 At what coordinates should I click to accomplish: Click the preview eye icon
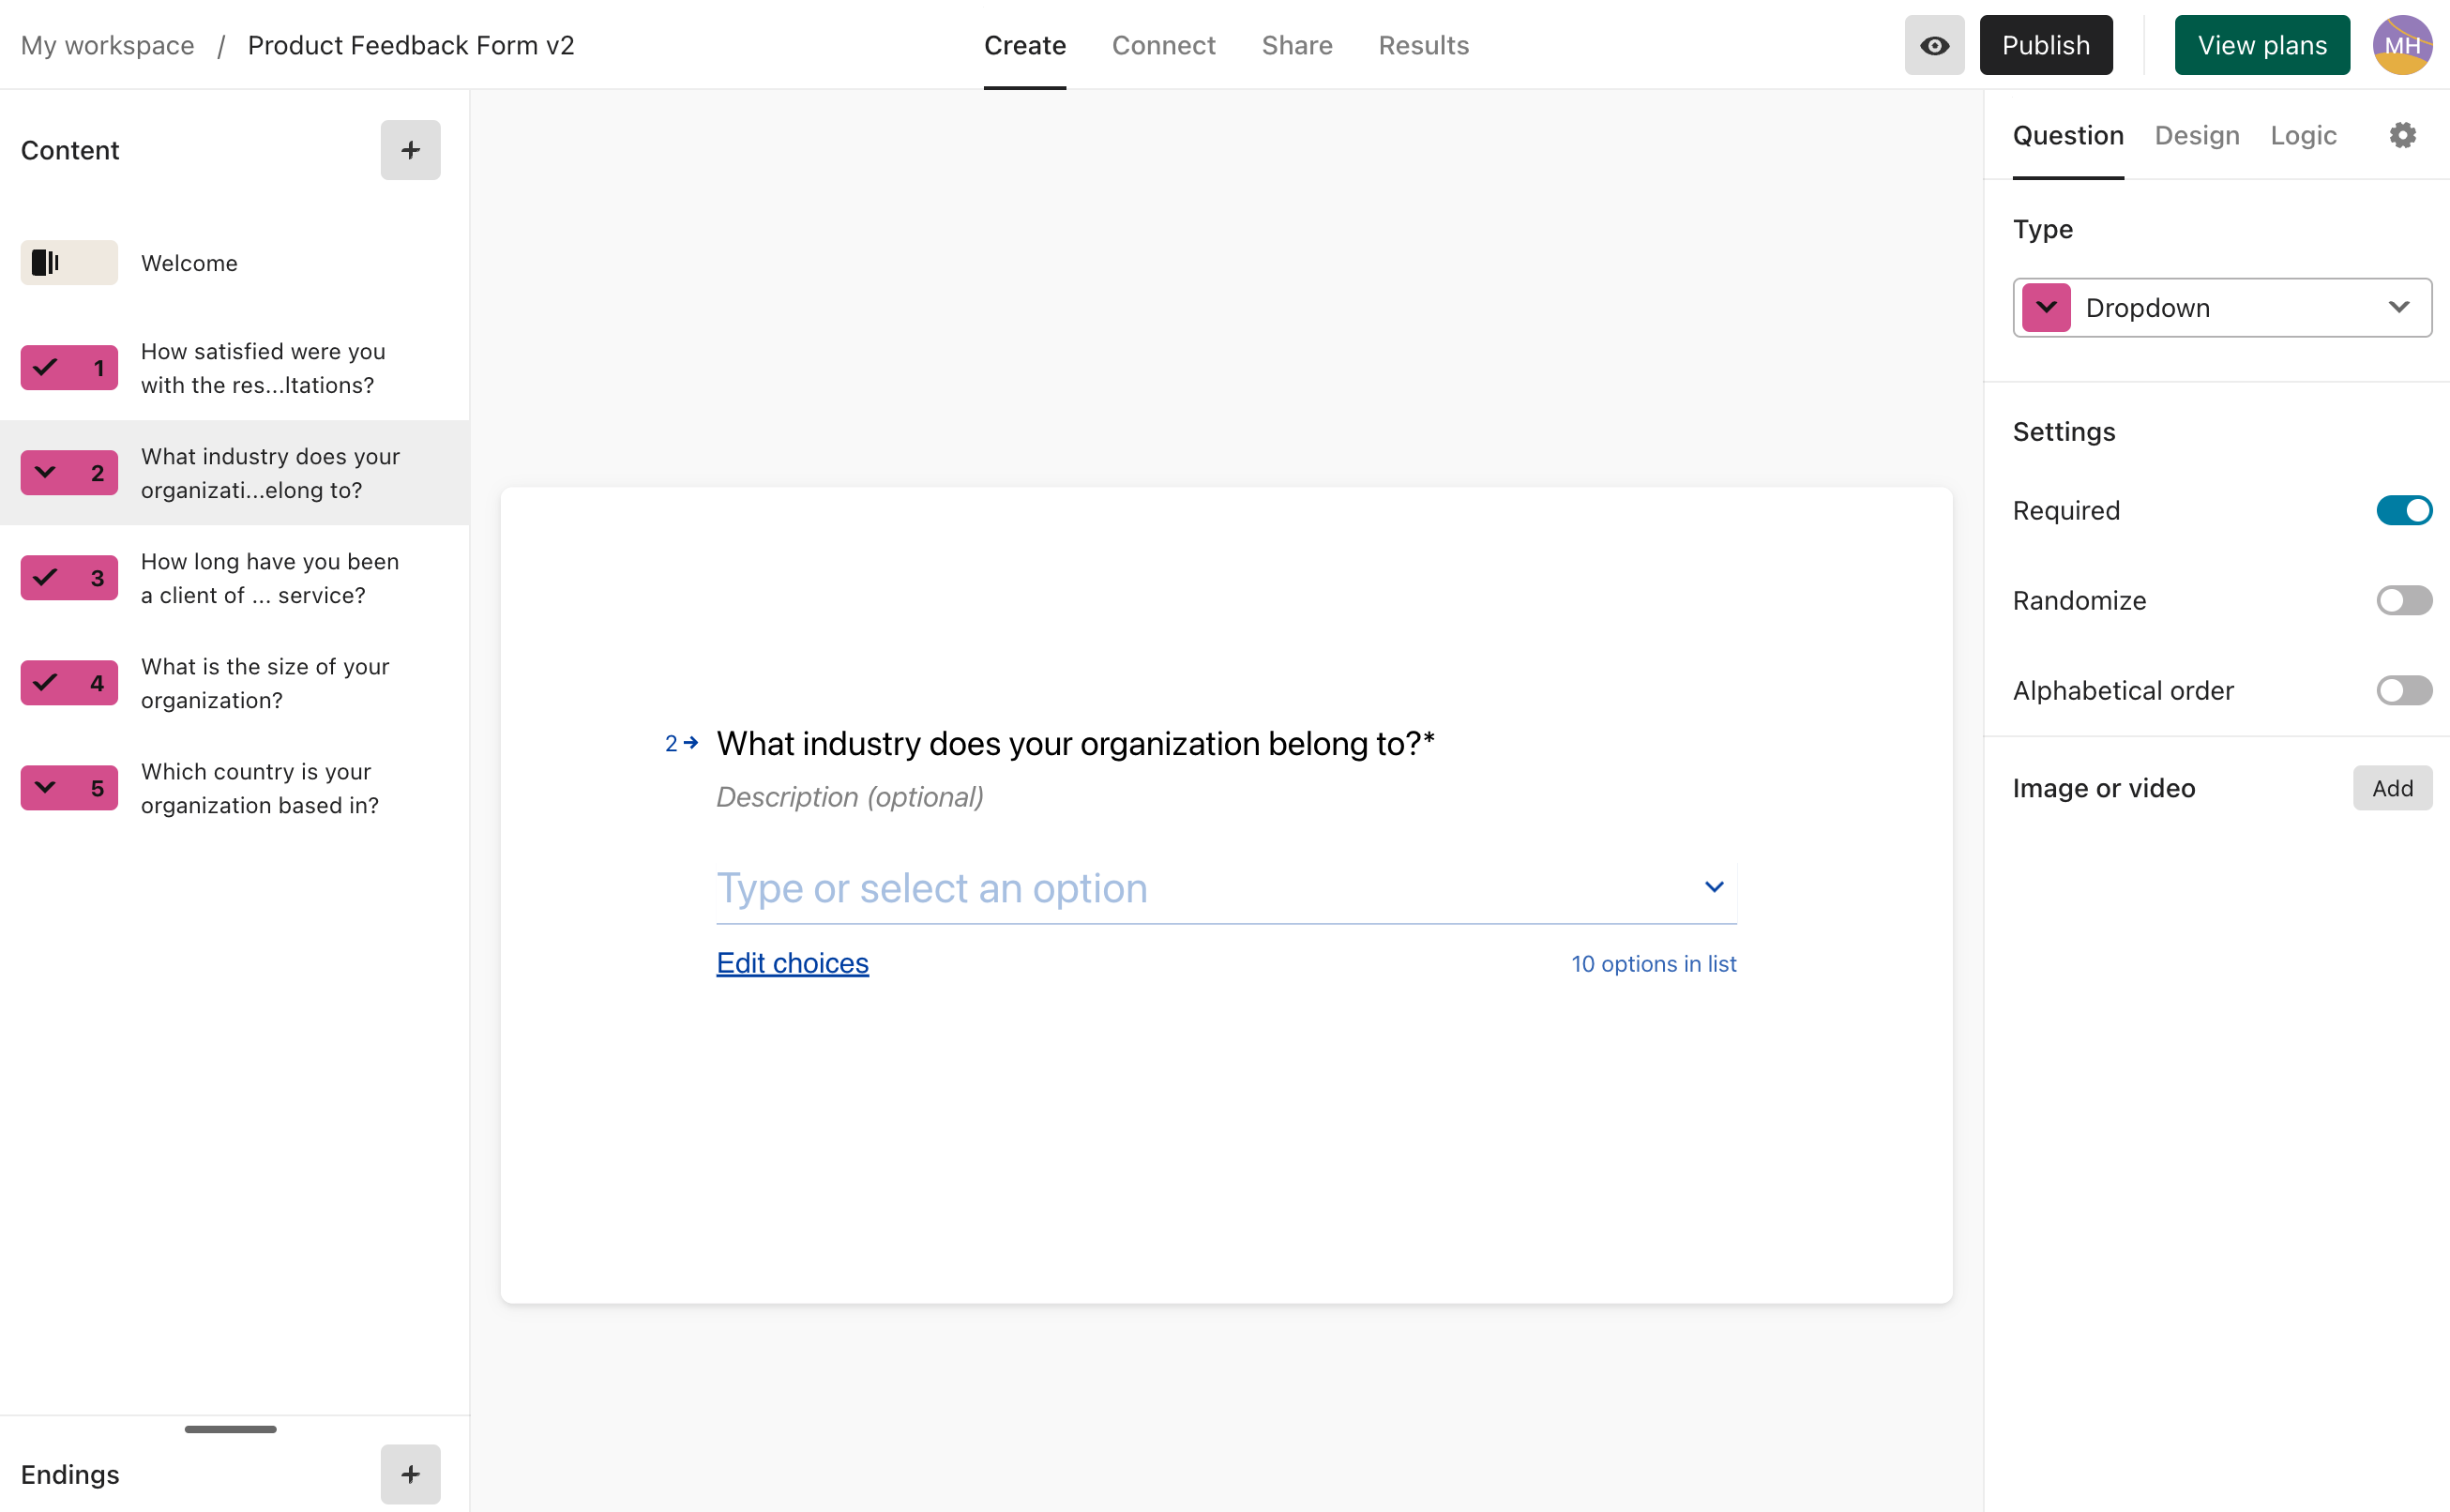1933,45
